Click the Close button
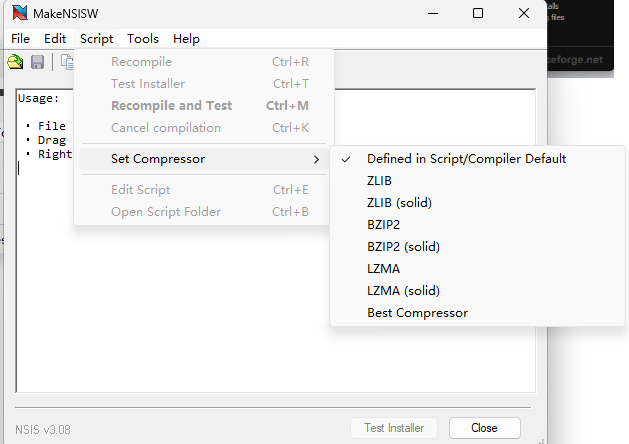 click(x=485, y=428)
